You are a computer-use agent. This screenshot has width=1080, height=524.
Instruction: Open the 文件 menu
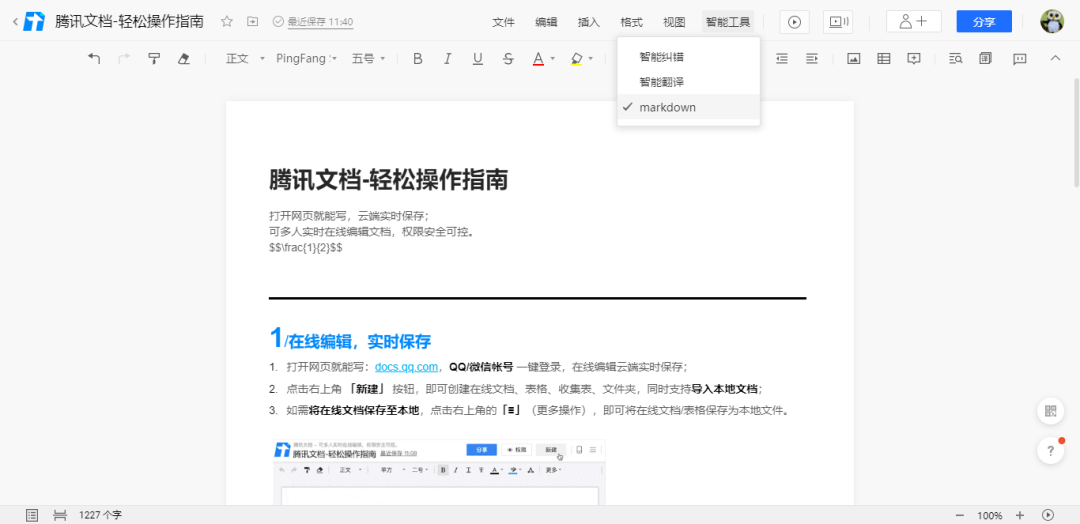(x=503, y=22)
